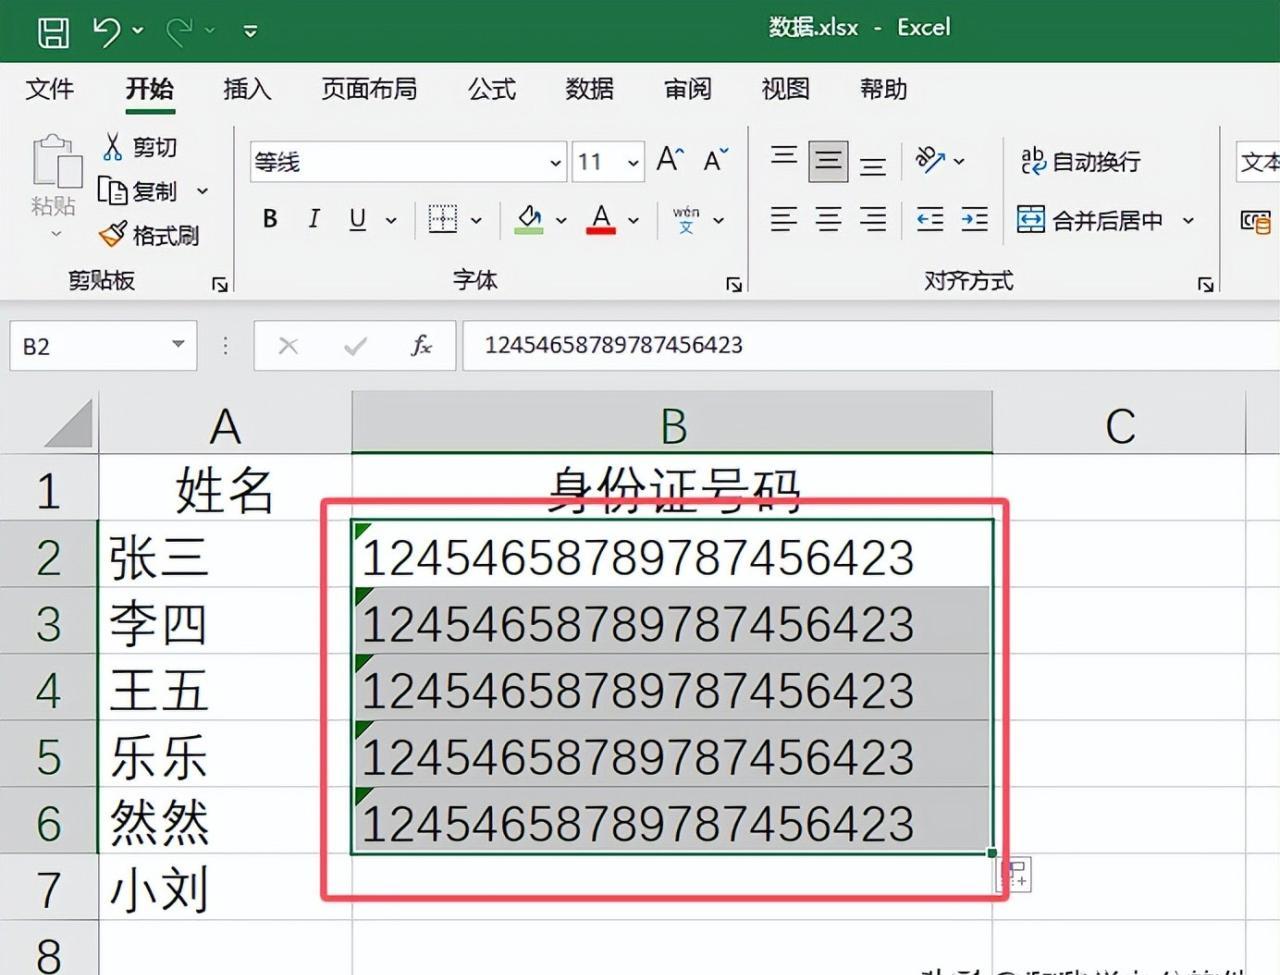
Task: Expand the 粘贴 options arrow
Action: (x=56, y=233)
